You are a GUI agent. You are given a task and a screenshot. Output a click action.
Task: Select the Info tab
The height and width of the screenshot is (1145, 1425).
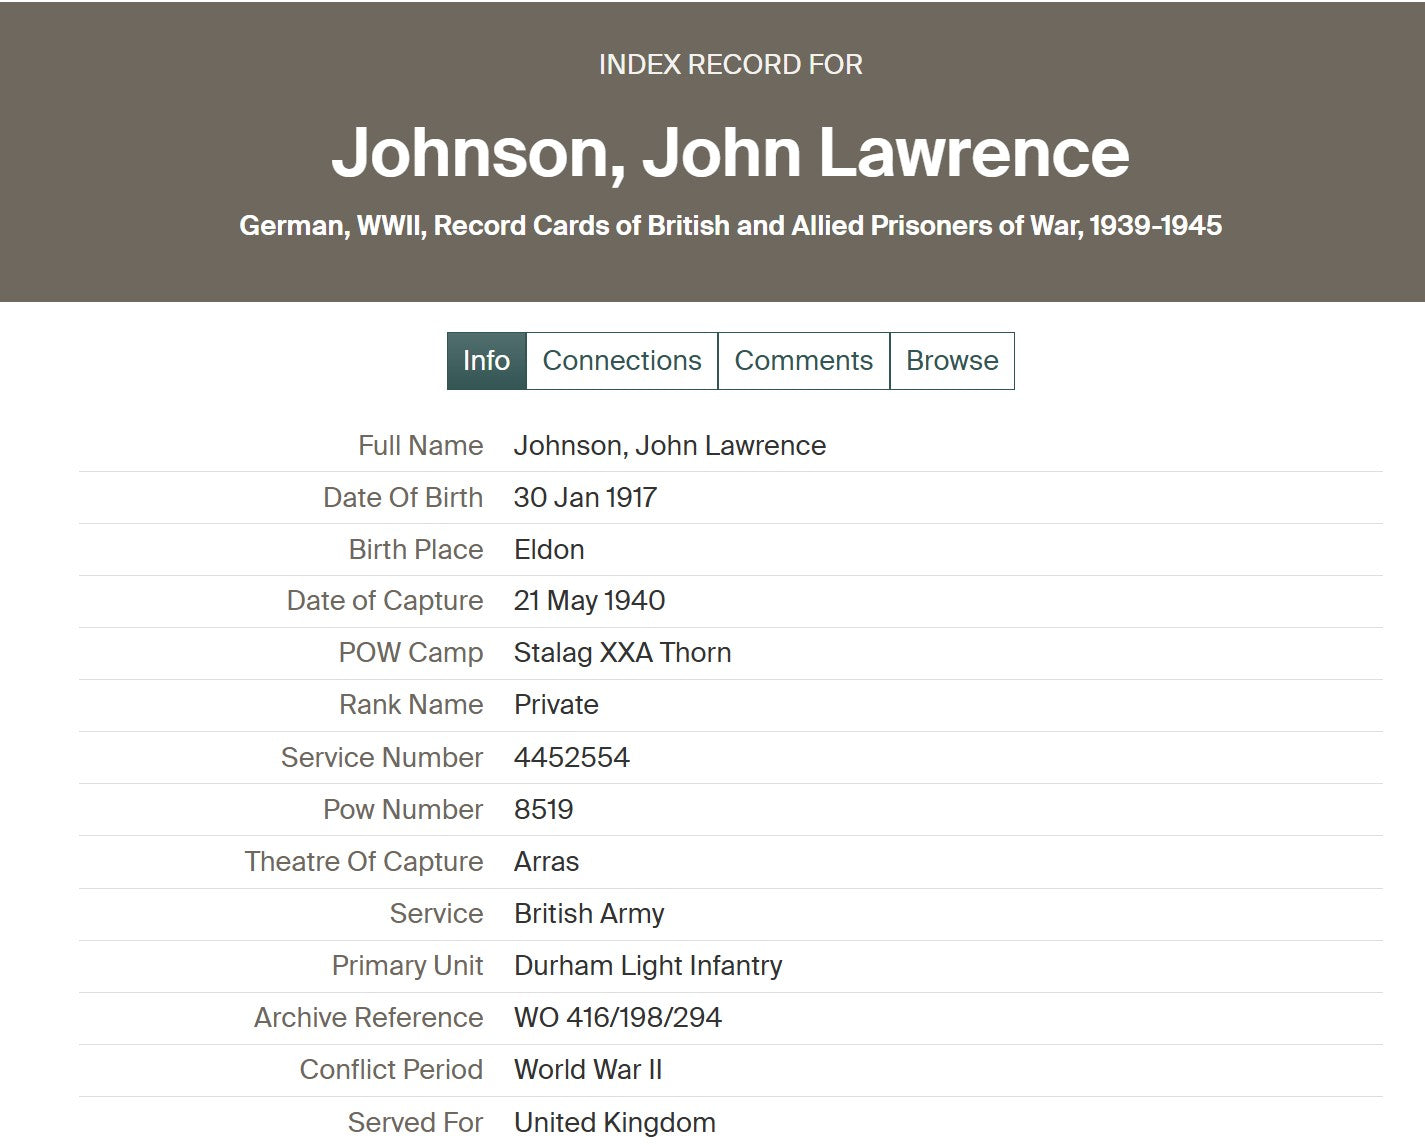486,361
